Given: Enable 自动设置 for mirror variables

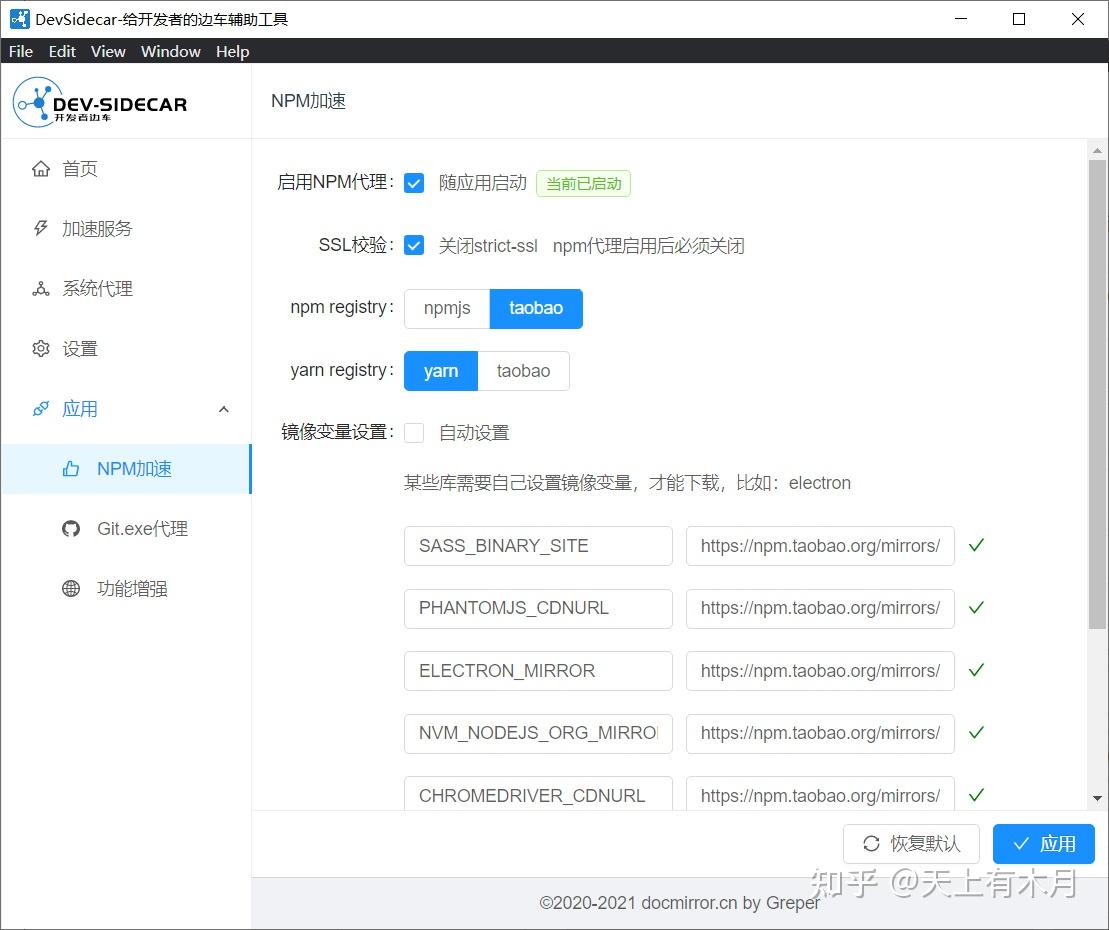Looking at the screenshot, I should coord(415,432).
